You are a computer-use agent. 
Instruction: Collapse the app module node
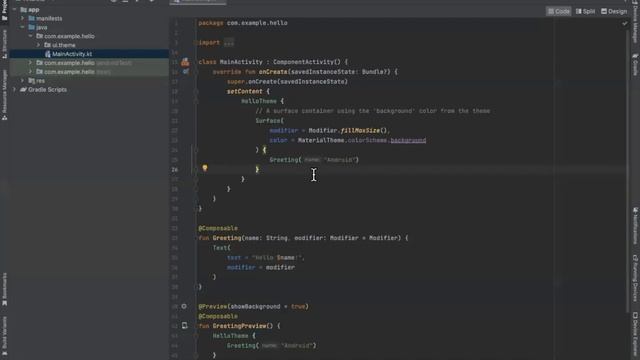pos(15,9)
